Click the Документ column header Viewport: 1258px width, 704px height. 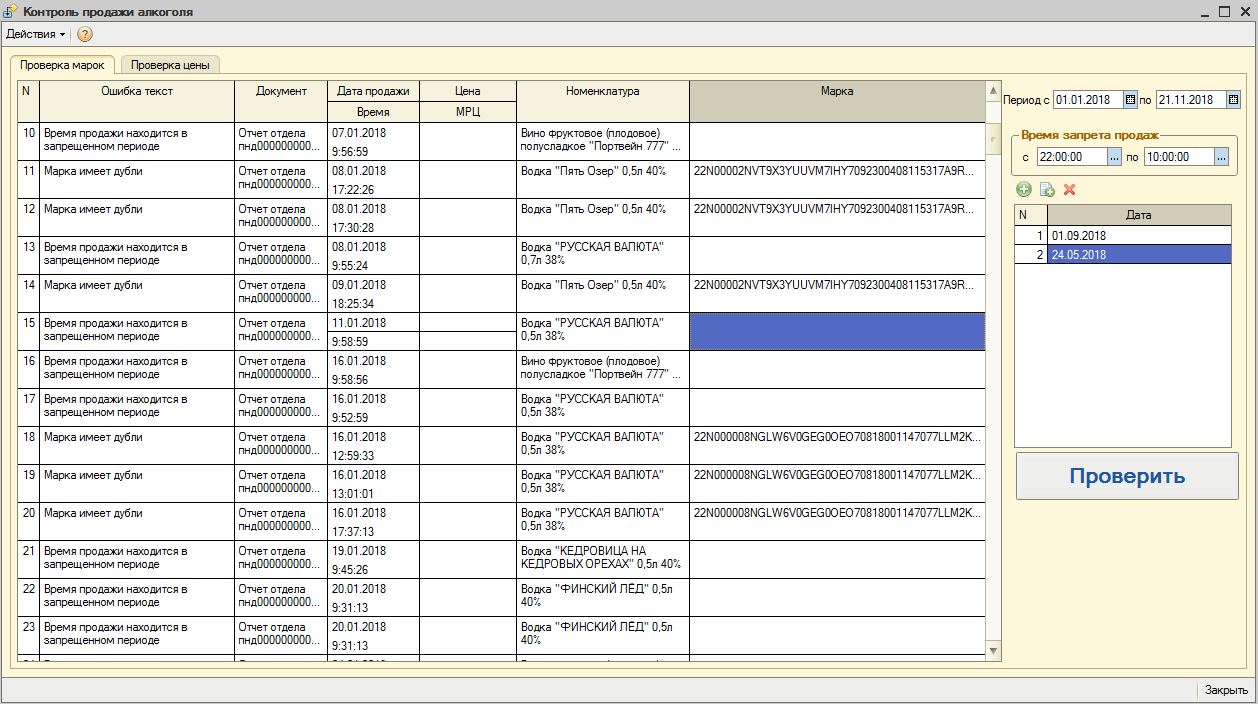(281, 101)
